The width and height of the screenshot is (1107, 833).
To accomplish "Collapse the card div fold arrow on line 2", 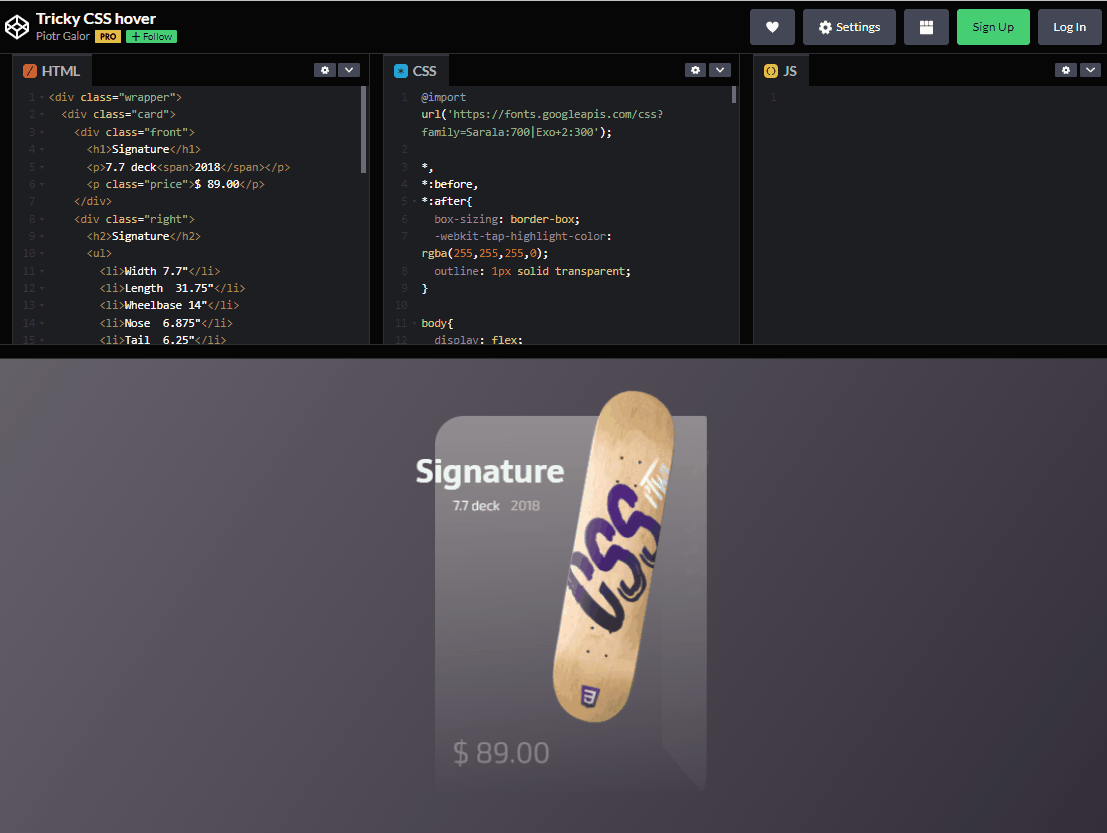I will tap(42, 114).
